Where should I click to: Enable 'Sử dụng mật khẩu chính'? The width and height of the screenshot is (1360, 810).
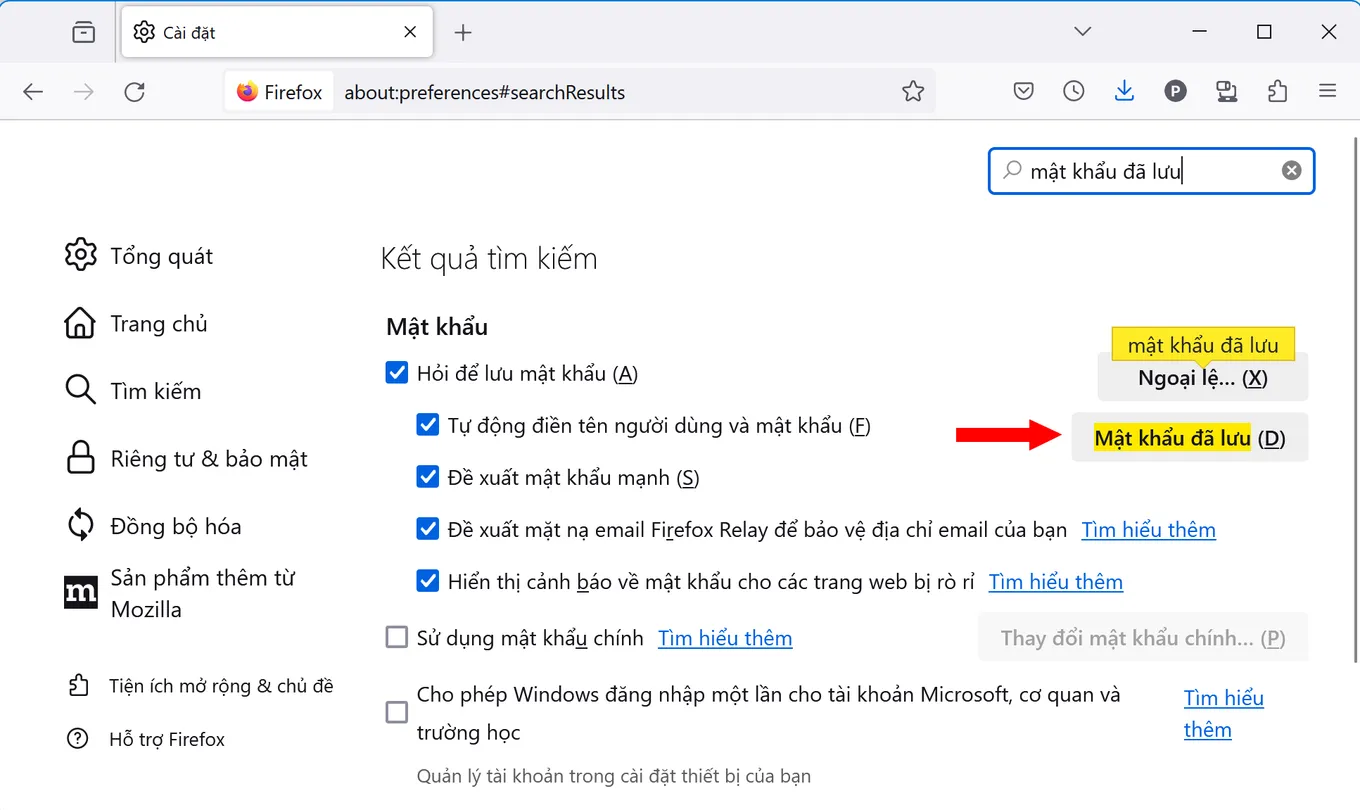tap(396, 637)
